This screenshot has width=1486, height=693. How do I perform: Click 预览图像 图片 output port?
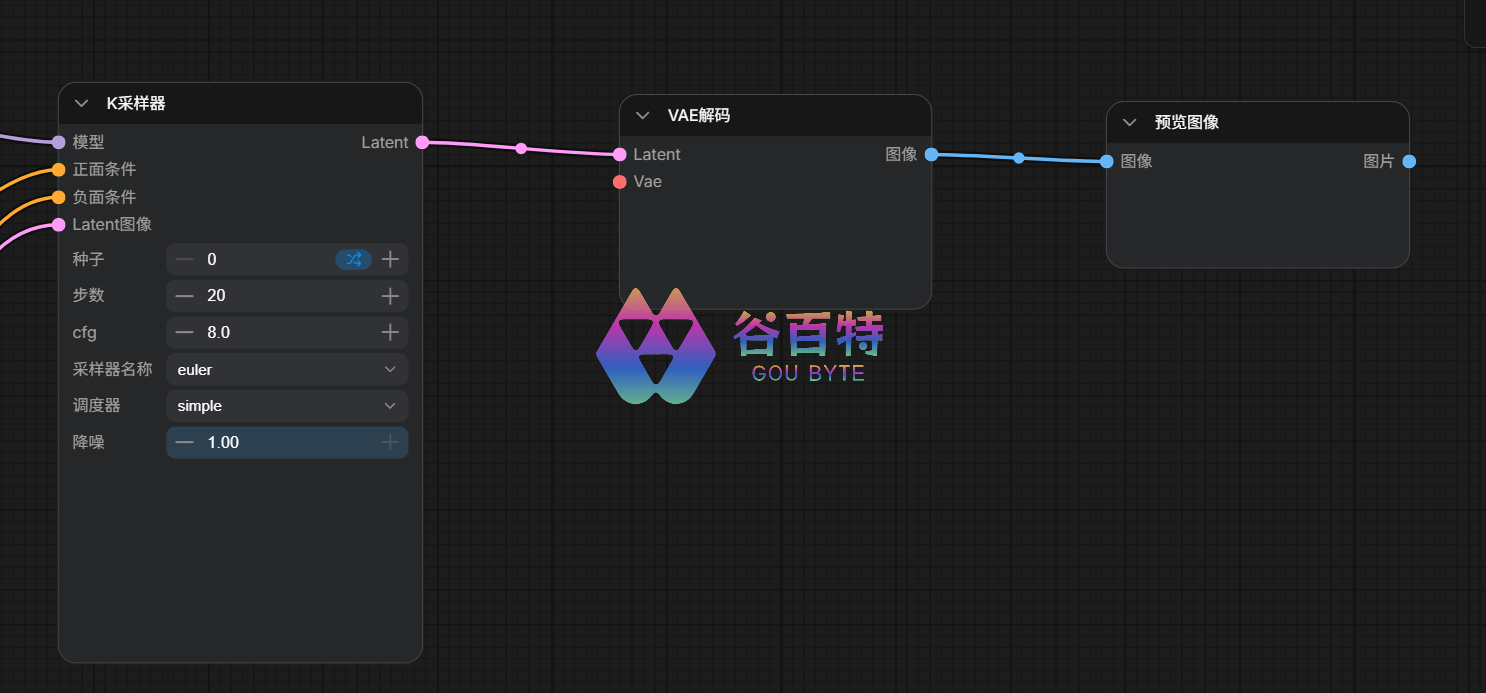pyautogui.click(x=1409, y=161)
